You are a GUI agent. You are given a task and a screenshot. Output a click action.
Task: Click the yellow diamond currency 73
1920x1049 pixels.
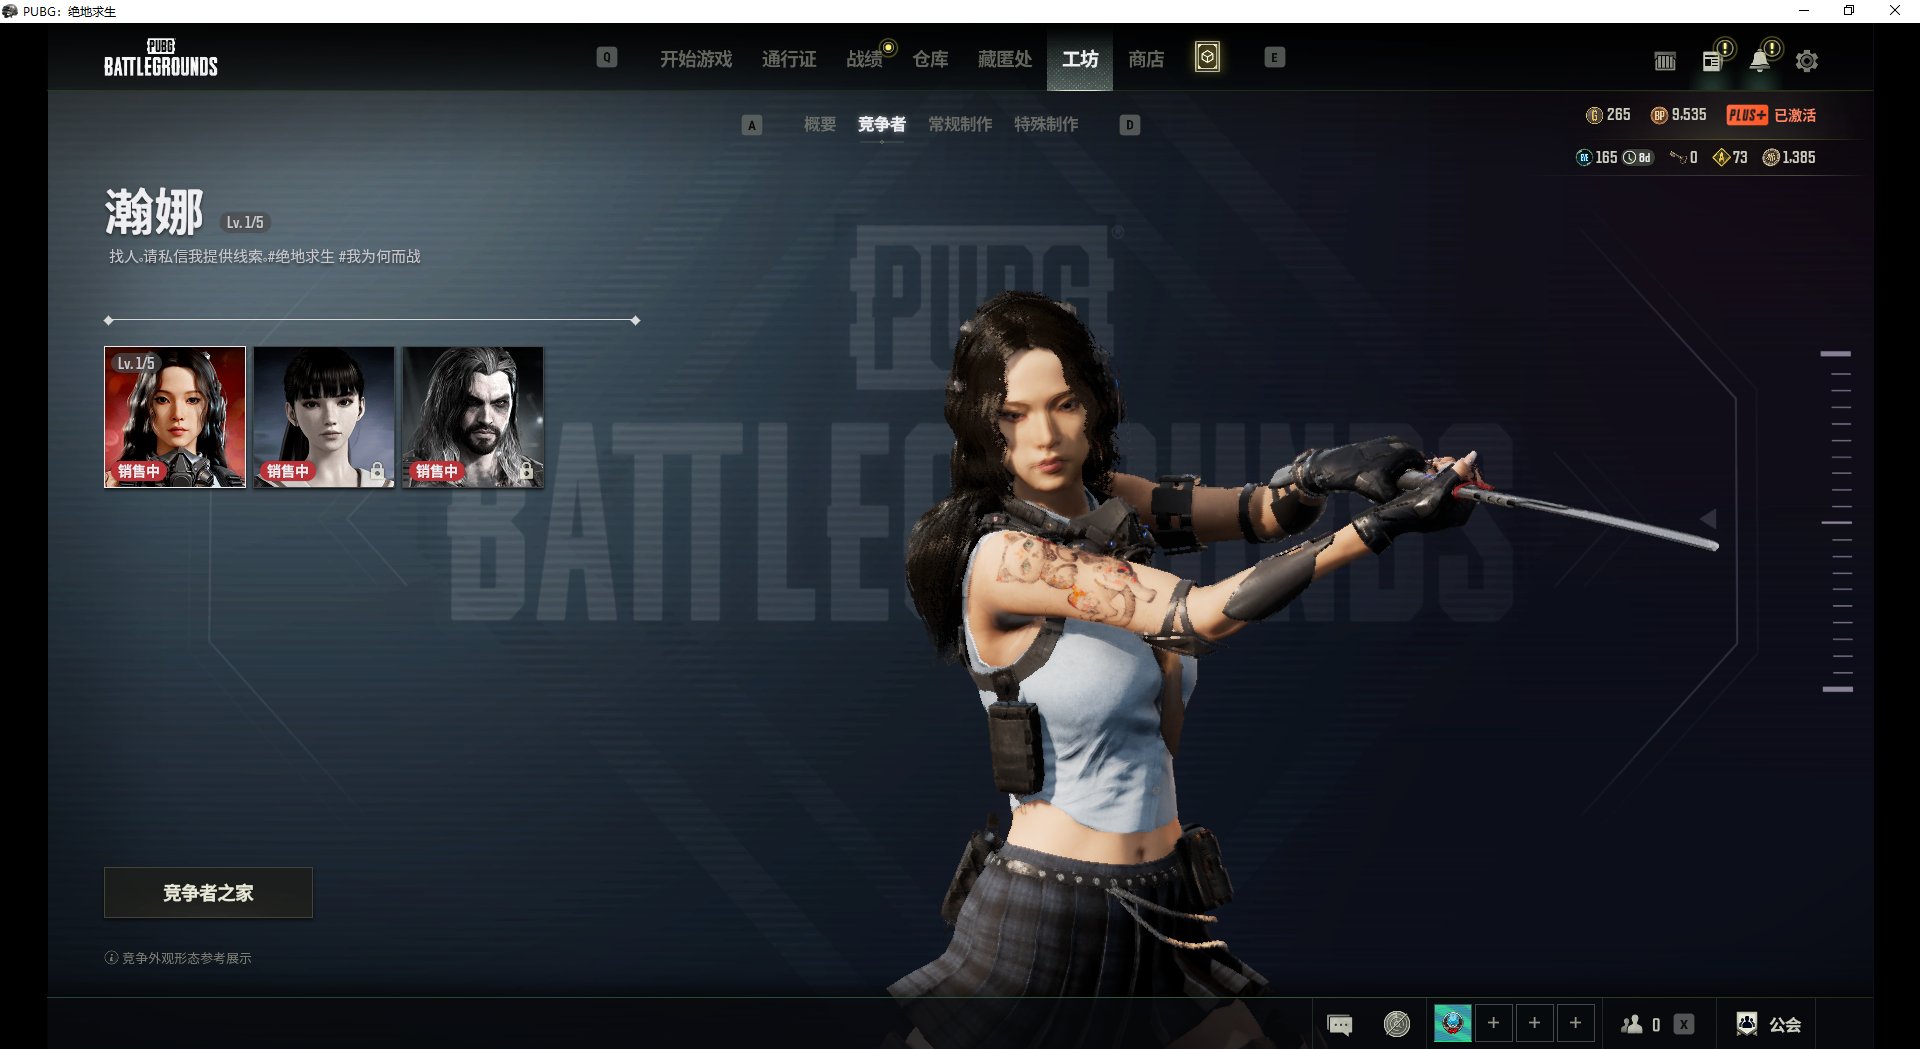[x=1730, y=157]
